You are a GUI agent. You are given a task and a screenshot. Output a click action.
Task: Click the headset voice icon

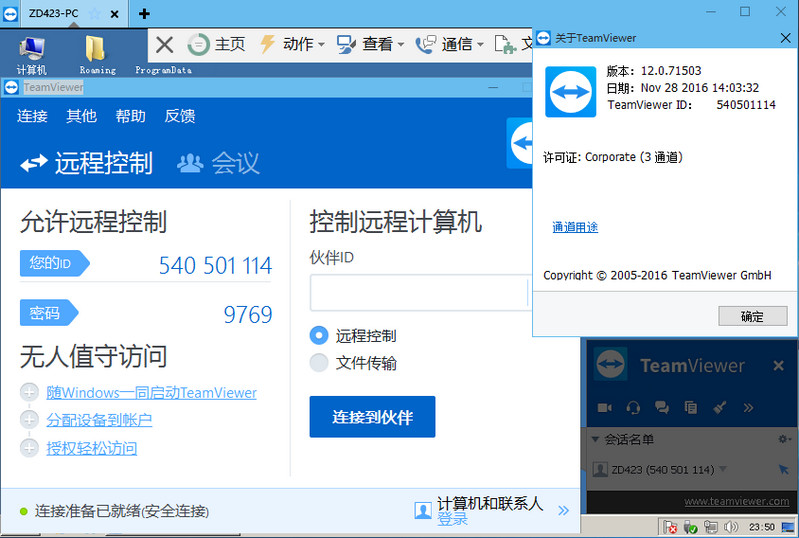633,408
